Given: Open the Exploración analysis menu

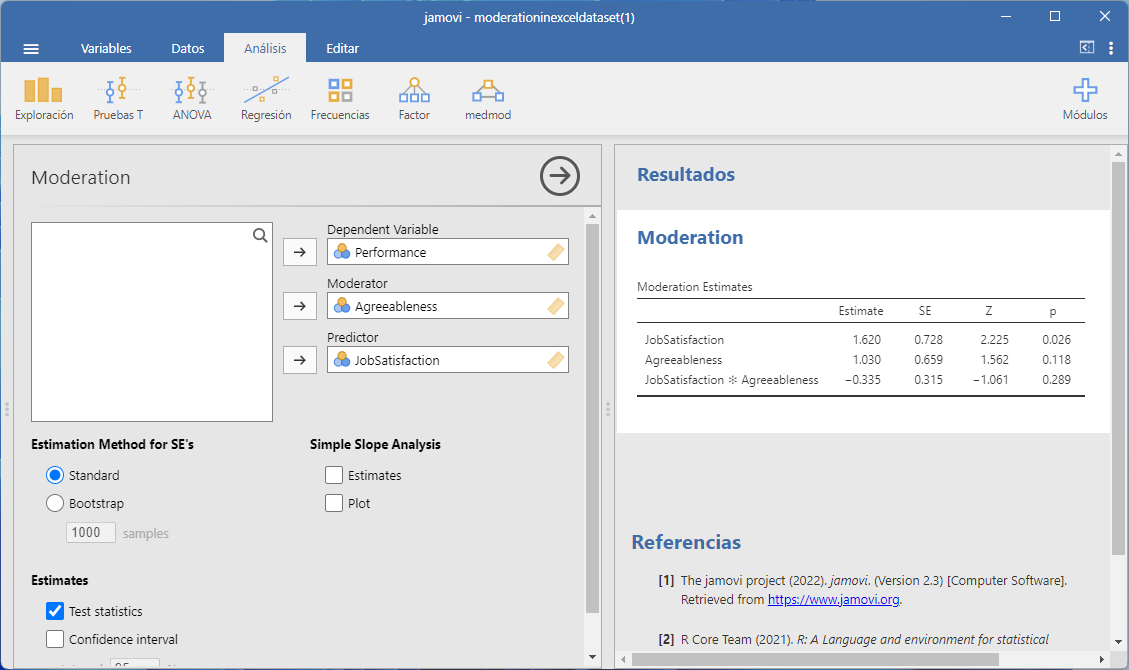Looking at the screenshot, I should pos(44,99).
